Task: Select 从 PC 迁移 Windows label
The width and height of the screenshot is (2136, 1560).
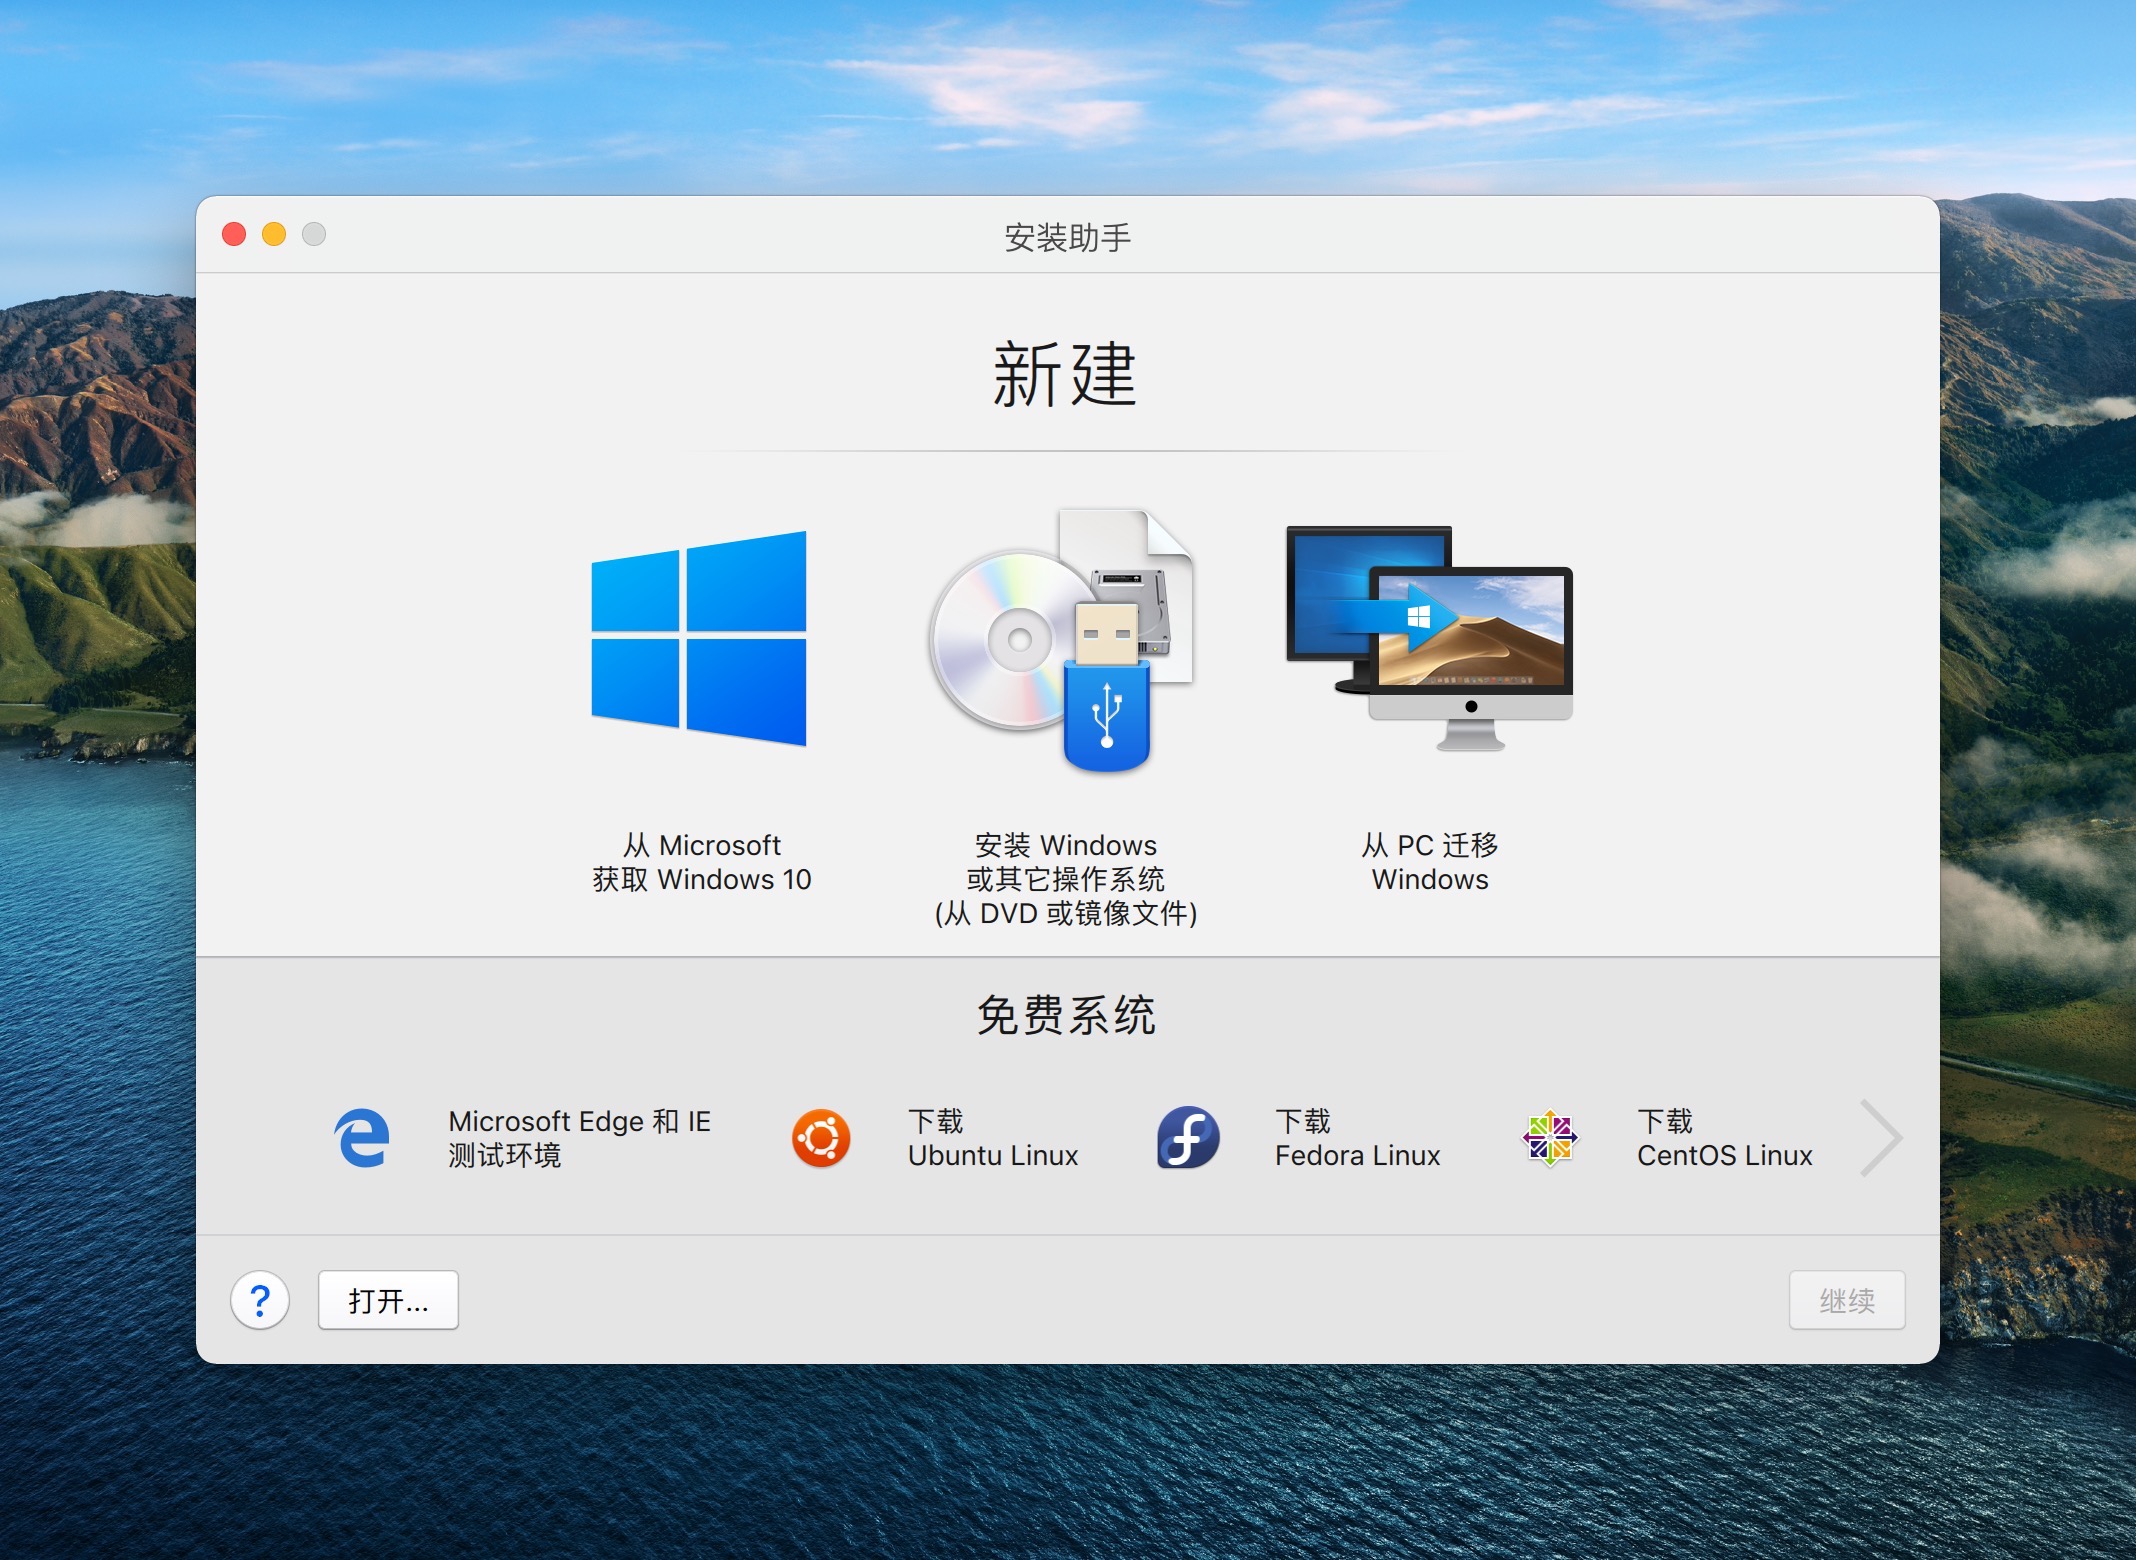Action: (1430, 862)
